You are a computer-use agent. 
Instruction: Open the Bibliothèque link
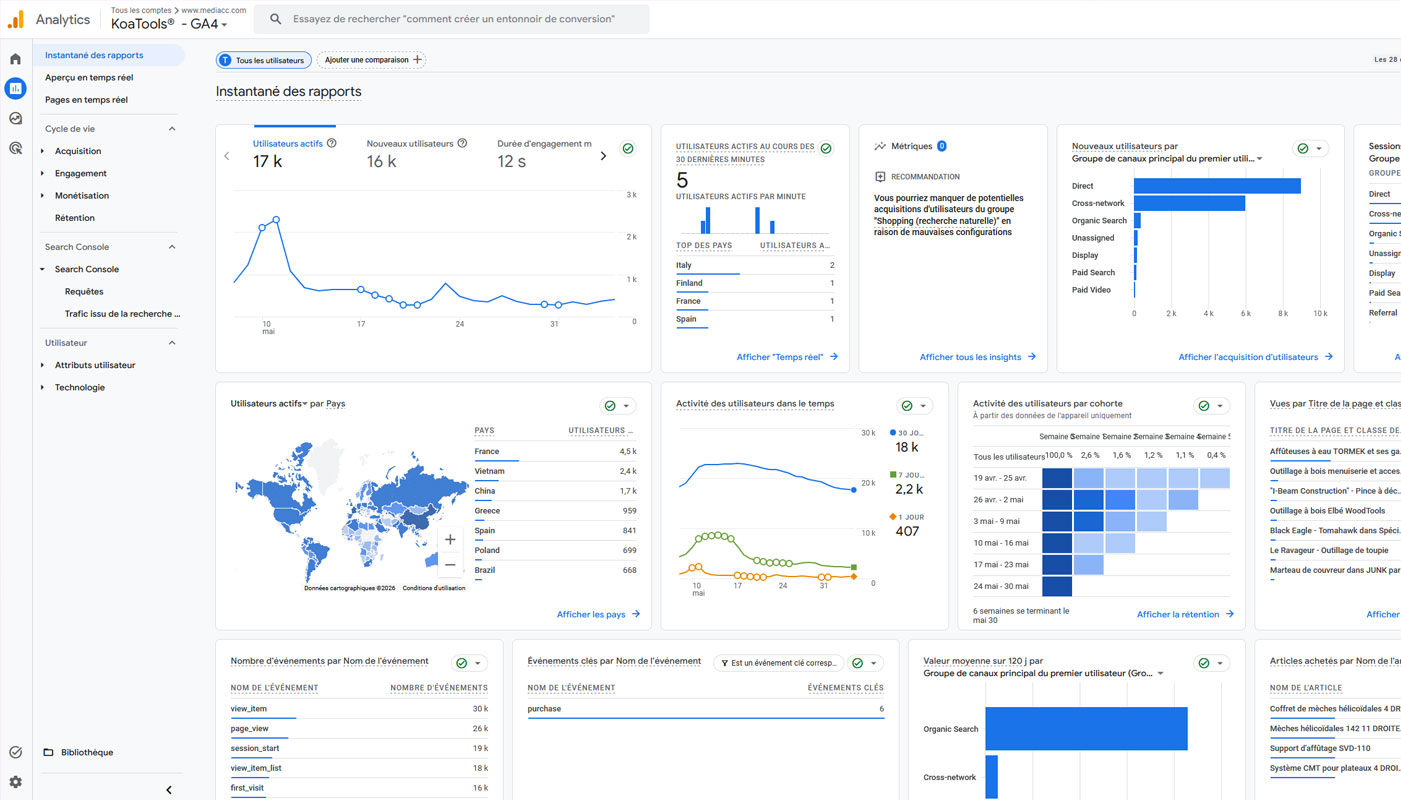(87, 752)
